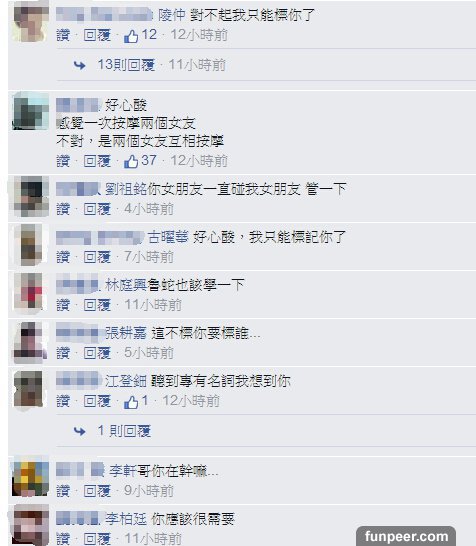Reply to the 陵仲 comment at top
The width and height of the screenshot is (476, 546).
point(97,36)
